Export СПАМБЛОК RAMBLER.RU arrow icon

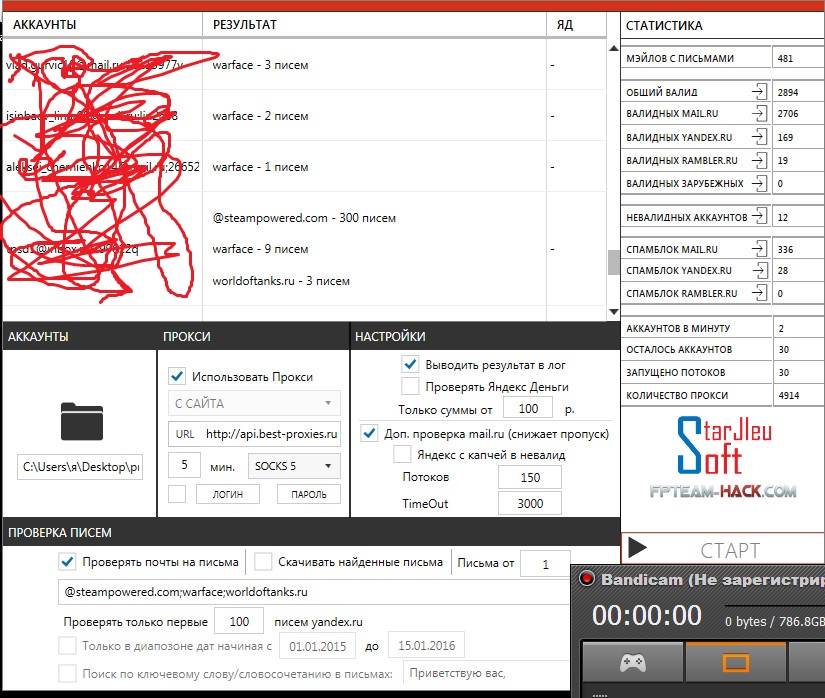coord(759,293)
